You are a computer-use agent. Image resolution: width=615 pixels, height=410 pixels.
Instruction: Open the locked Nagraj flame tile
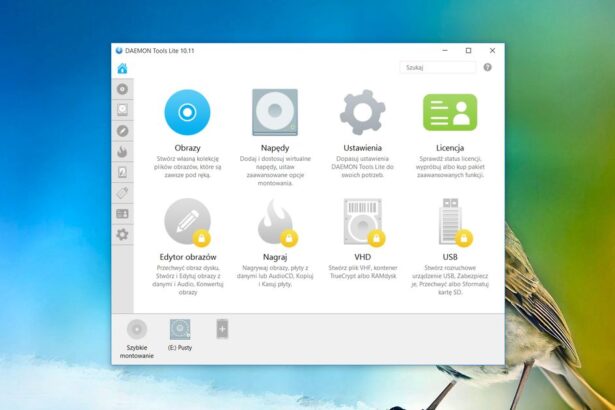tap(277, 223)
